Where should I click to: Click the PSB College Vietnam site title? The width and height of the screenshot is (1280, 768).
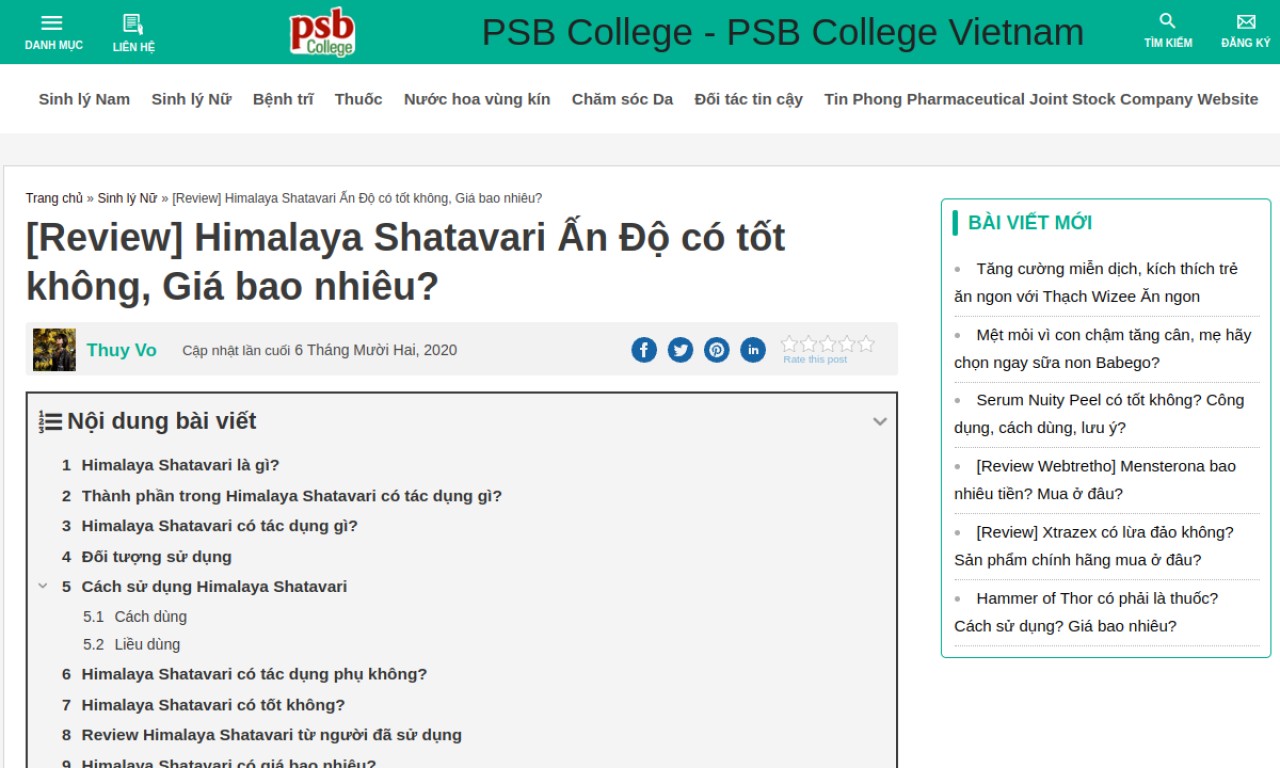[x=782, y=32]
